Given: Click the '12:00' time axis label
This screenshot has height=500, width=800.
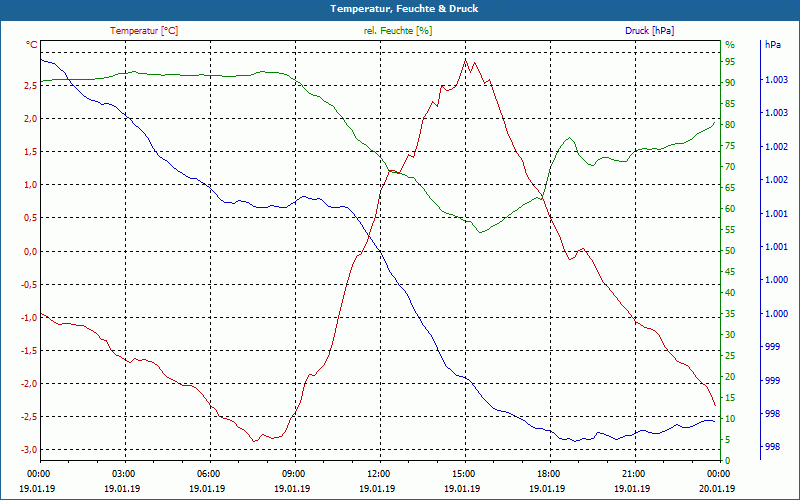Looking at the screenshot, I should coord(378,473).
